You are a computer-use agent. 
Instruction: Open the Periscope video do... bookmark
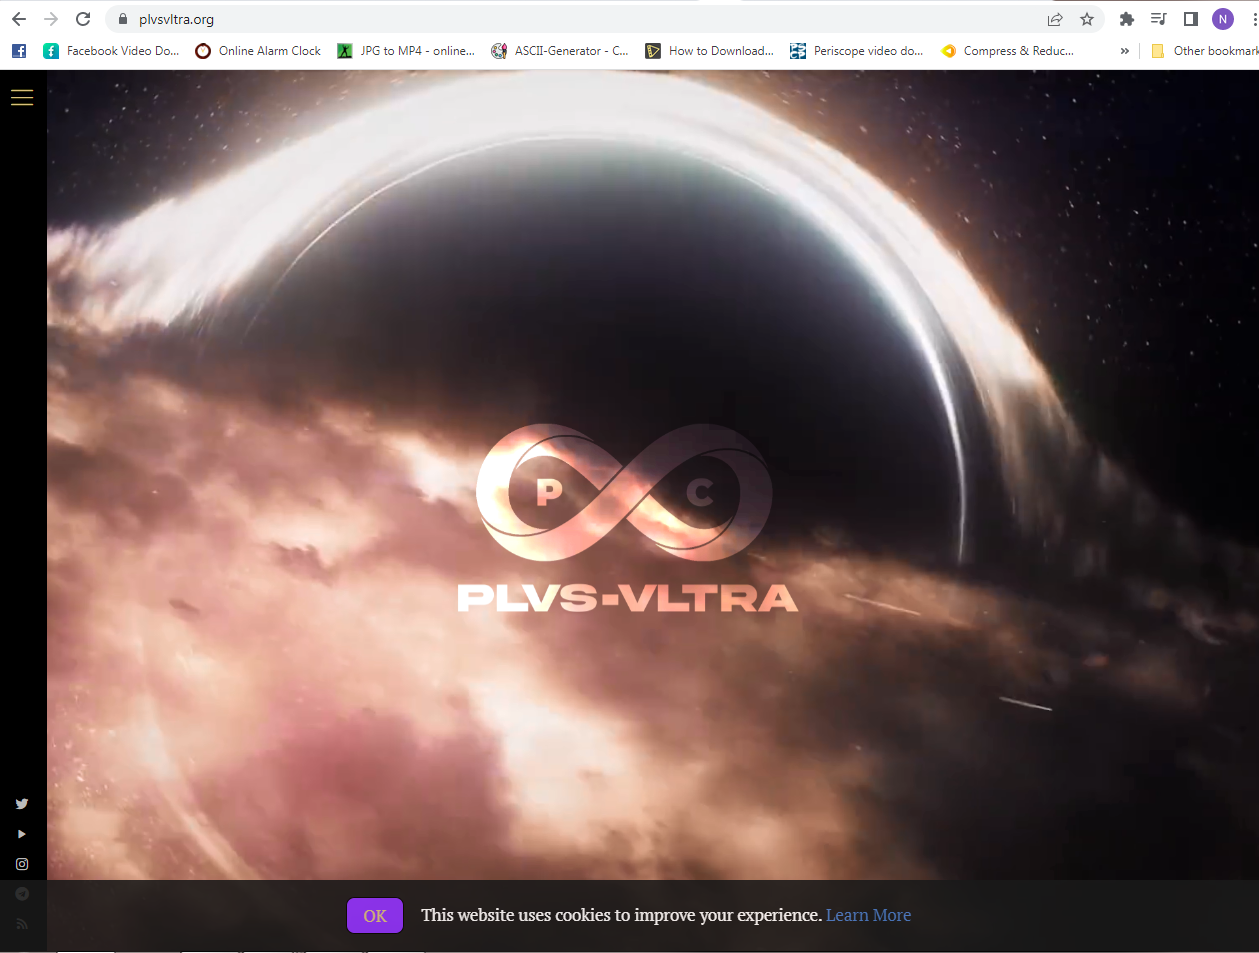click(857, 51)
